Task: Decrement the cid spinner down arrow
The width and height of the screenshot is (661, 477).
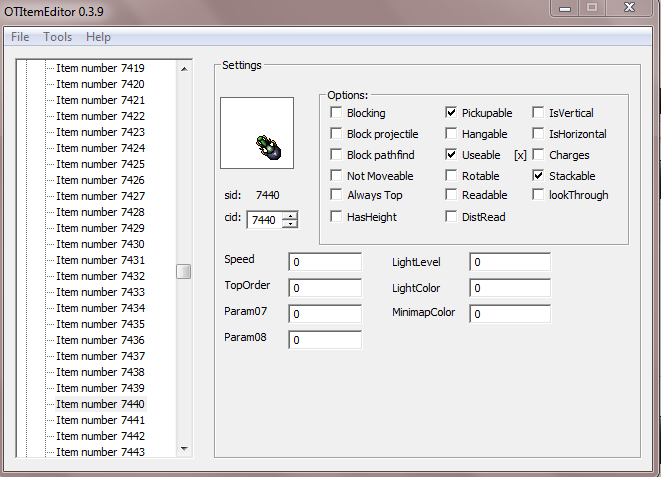Action: [x=289, y=224]
